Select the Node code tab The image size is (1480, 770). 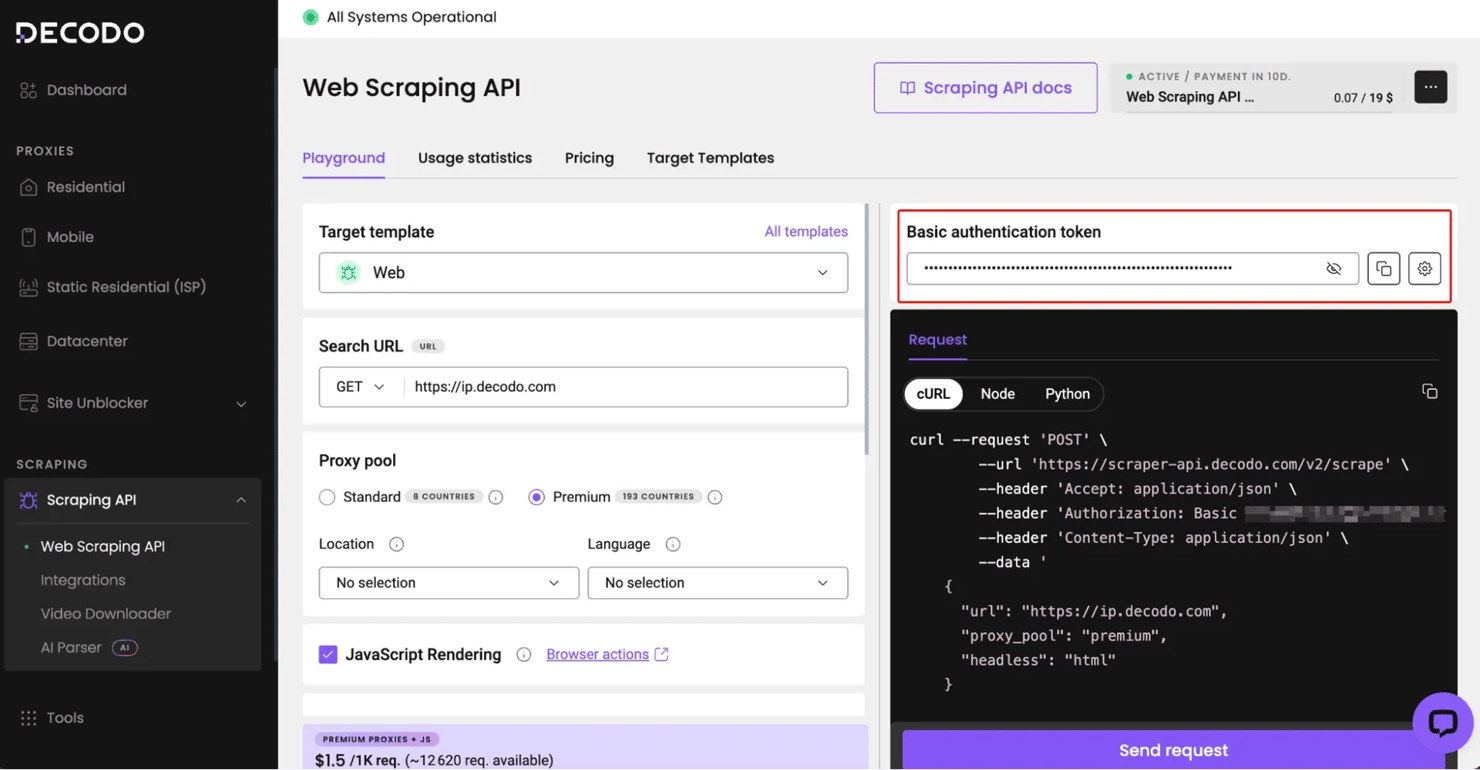point(998,394)
